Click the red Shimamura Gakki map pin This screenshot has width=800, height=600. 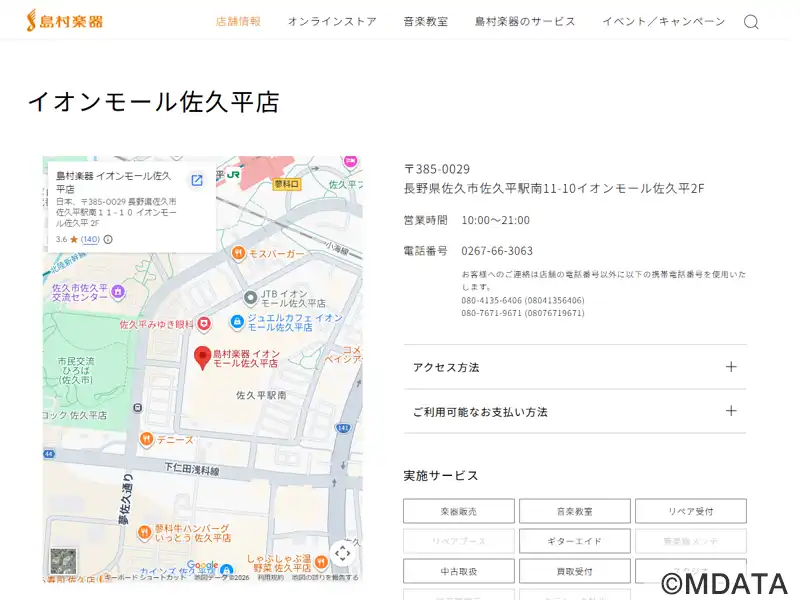(x=202, y=357)
